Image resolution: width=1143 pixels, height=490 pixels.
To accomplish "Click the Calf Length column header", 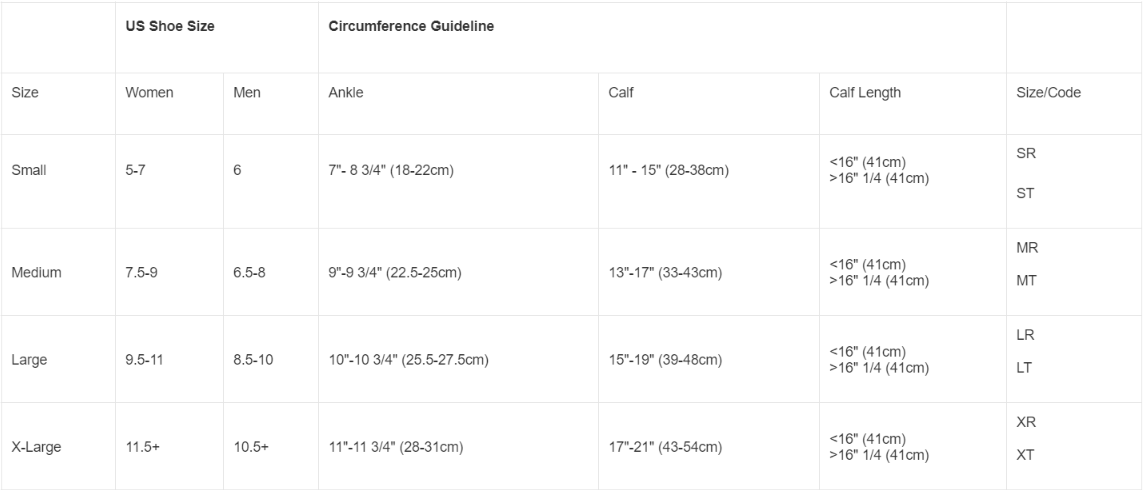I will click(x=865, y=93).
